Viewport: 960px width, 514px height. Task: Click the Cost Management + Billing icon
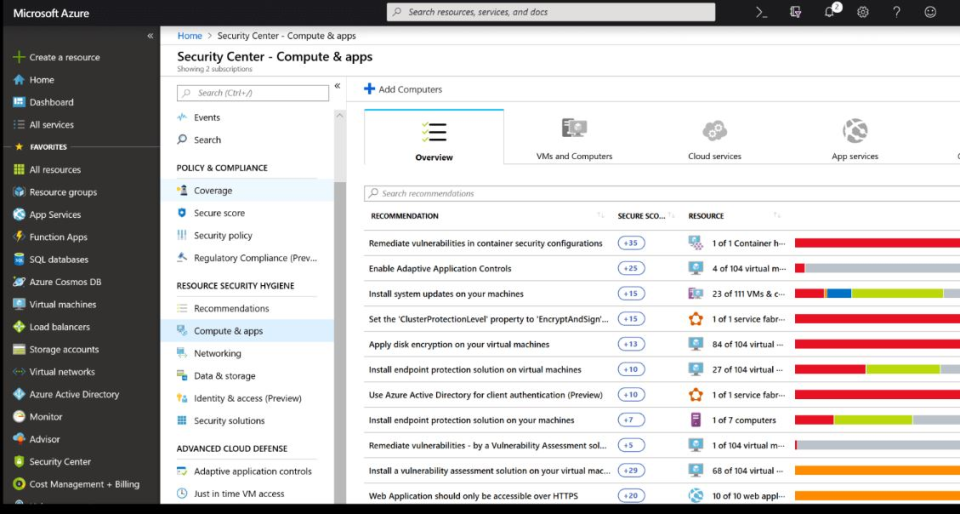[19, 484]
